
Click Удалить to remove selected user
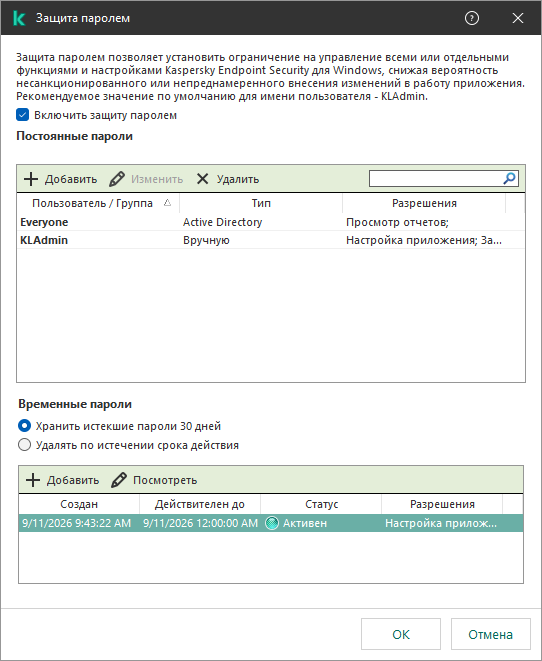(228, 179)
